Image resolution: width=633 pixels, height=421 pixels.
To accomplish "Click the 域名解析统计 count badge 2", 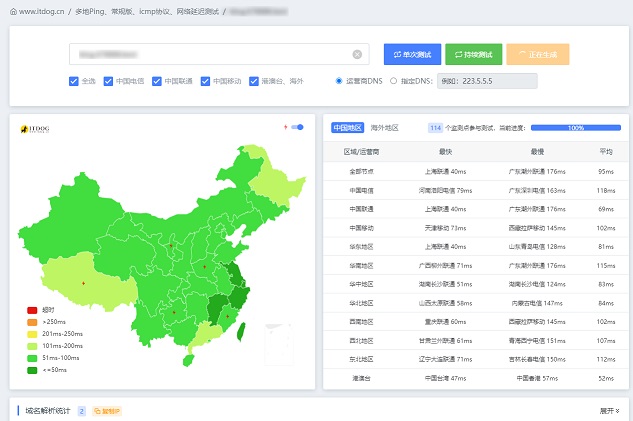I will (x=82, y=411).
